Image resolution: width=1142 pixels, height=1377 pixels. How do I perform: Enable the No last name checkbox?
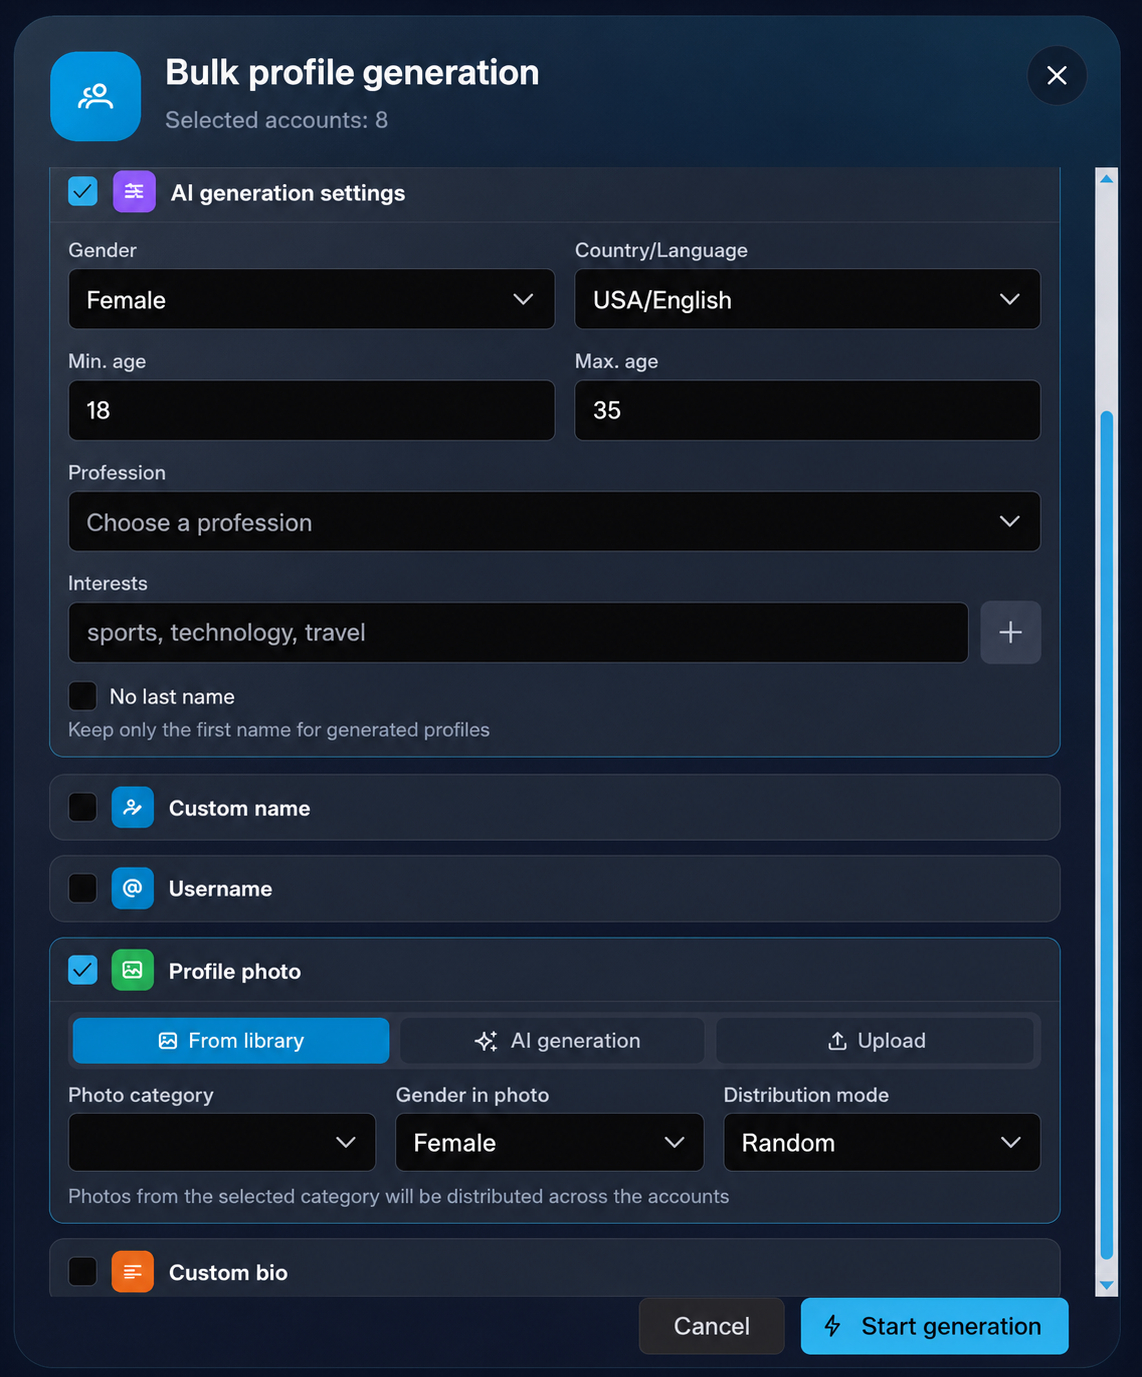82,696
